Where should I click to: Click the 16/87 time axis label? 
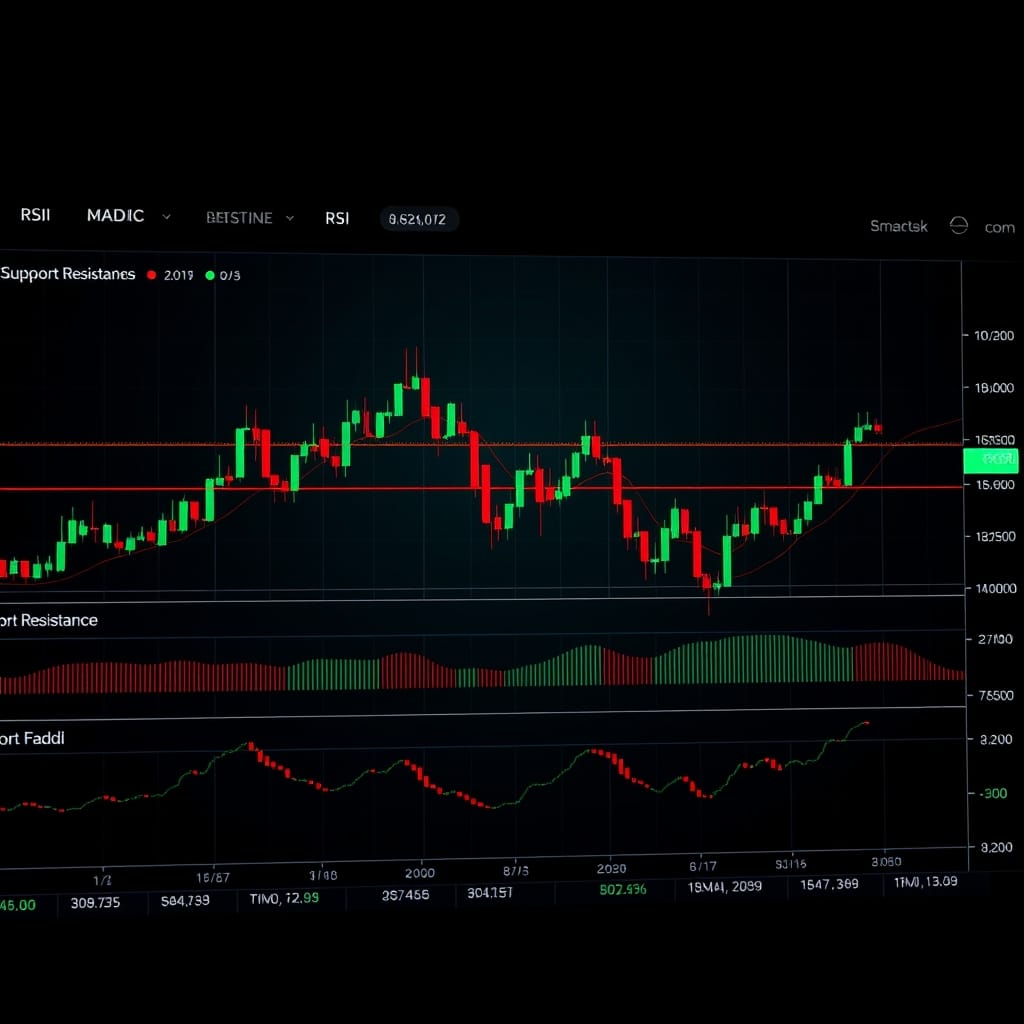[x=213, y=878]
